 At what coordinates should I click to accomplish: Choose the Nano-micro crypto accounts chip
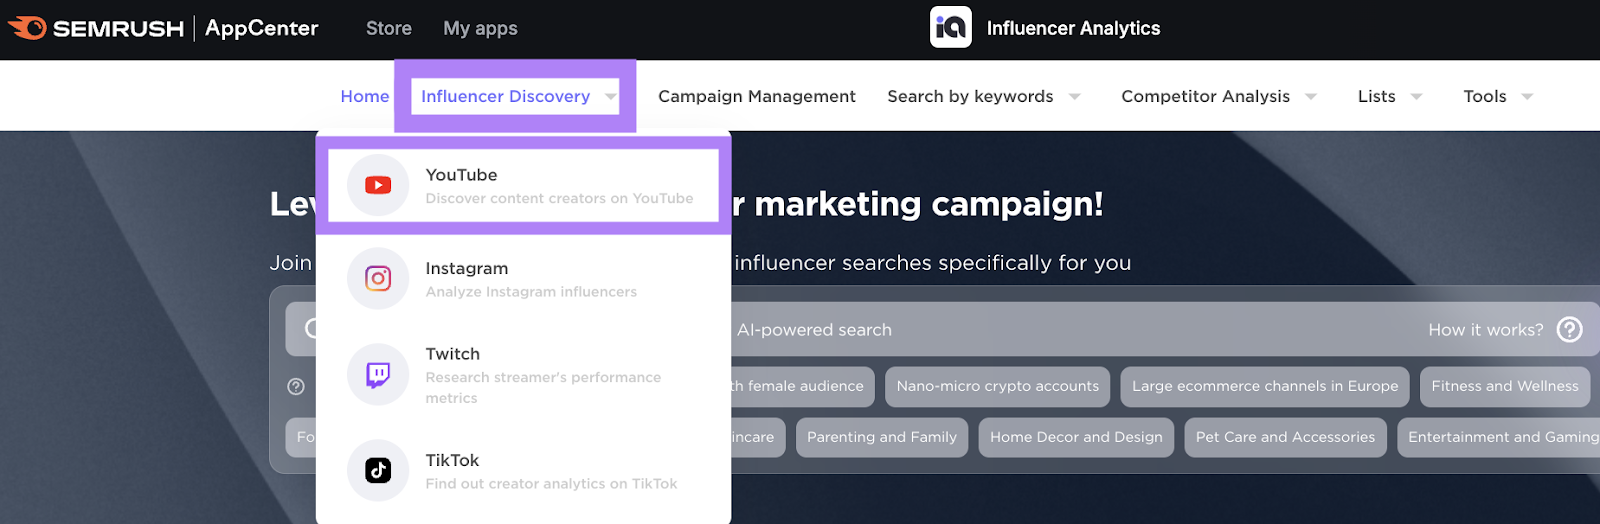[x=997, y=387]
